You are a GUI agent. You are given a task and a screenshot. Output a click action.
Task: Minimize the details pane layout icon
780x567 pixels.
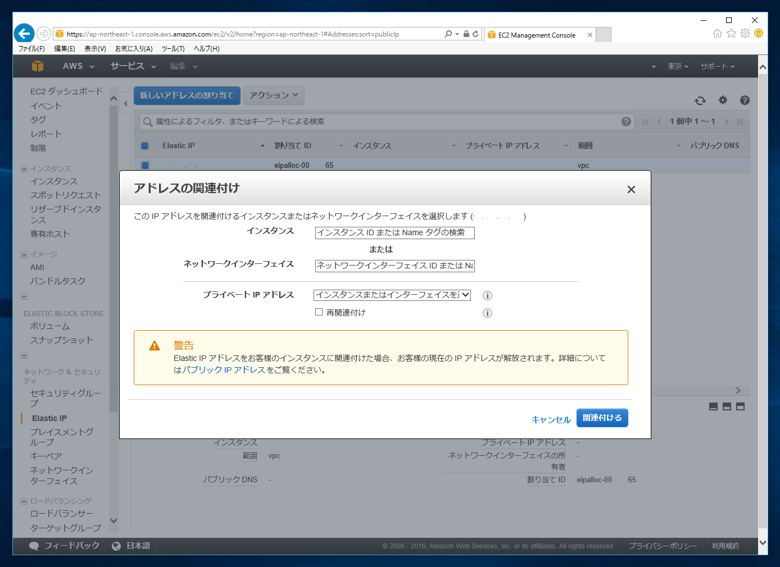click(713, 406)
